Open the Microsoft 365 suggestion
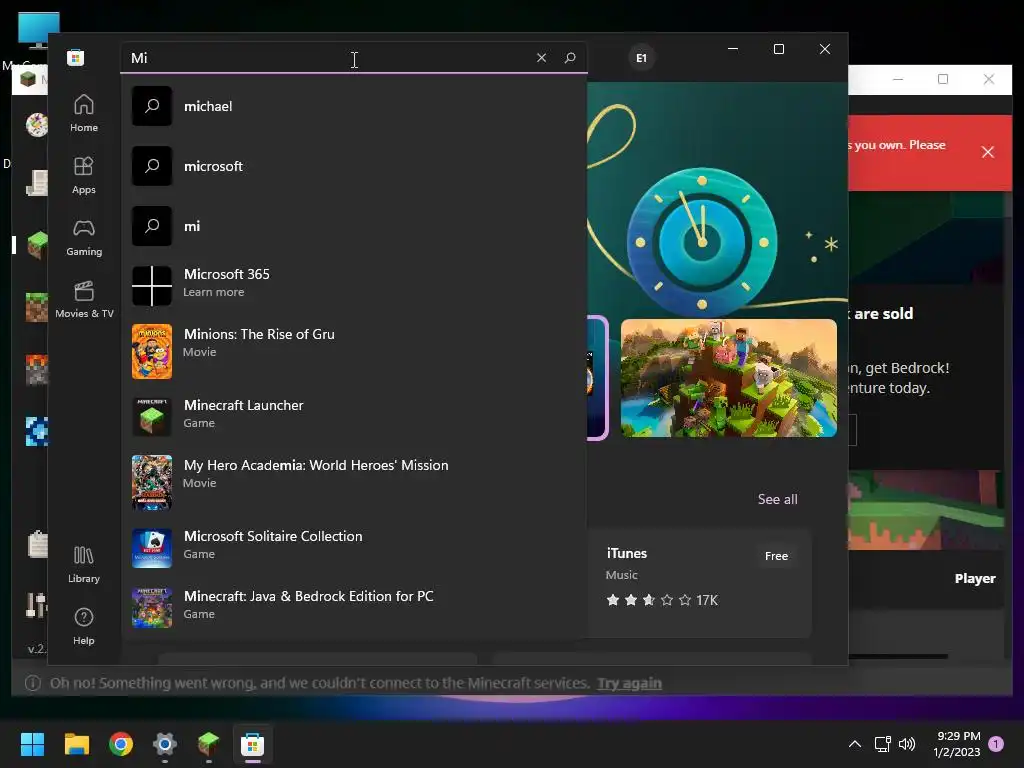 pyautogui.click(x=353, y=285)
